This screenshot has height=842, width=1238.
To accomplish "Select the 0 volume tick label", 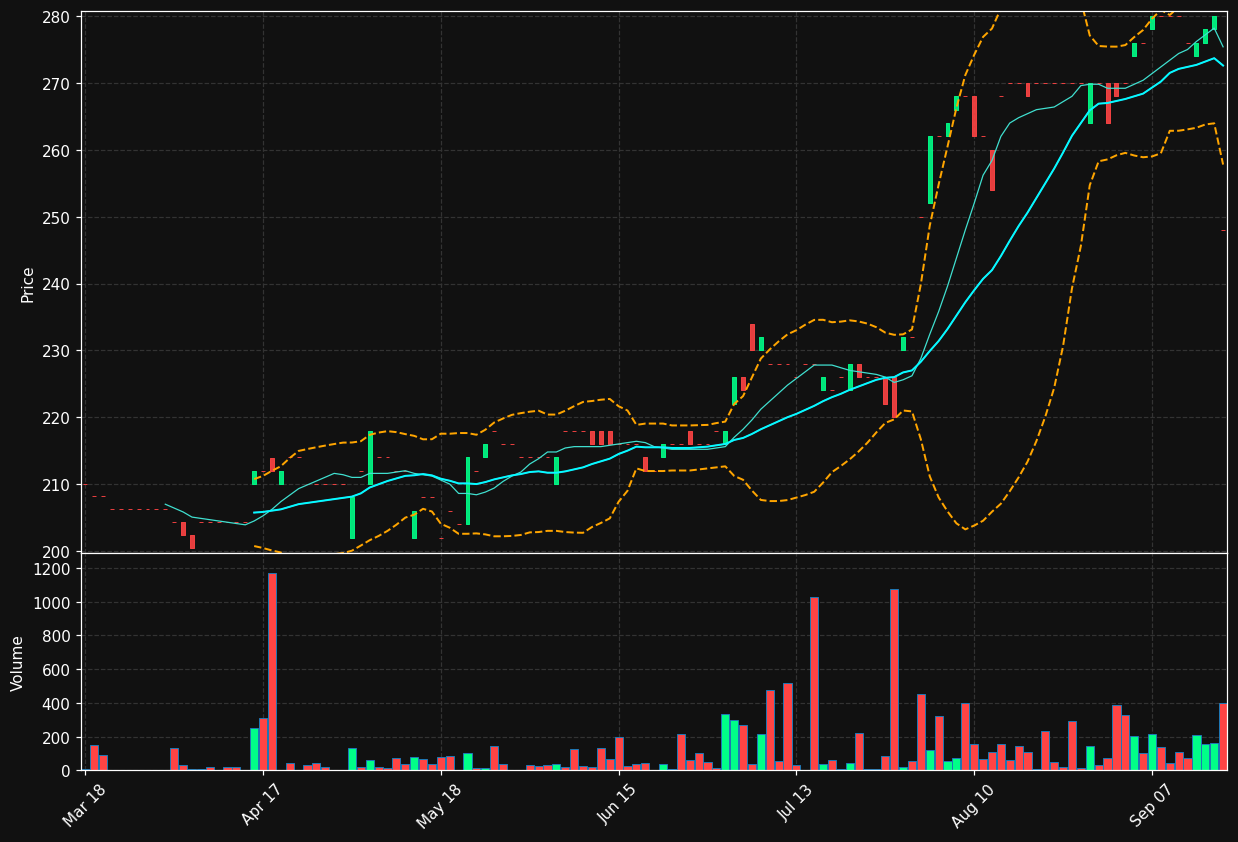I will 64,771.
